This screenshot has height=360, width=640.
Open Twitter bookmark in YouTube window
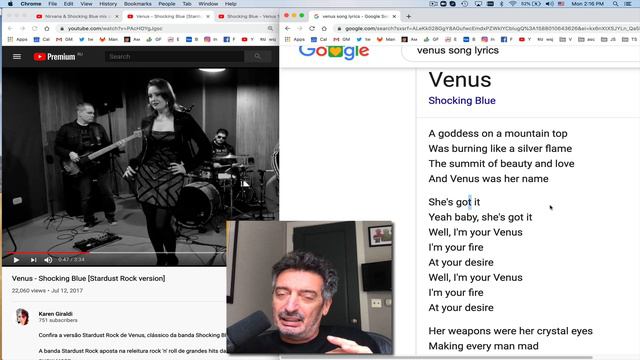pyautogui.click(x=86, y=40)
